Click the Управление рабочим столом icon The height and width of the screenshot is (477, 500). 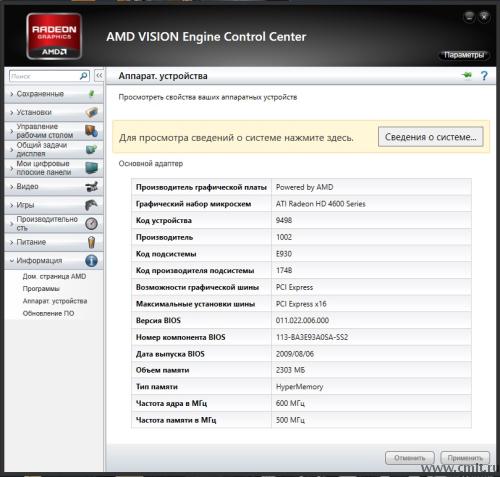[91, 131]
